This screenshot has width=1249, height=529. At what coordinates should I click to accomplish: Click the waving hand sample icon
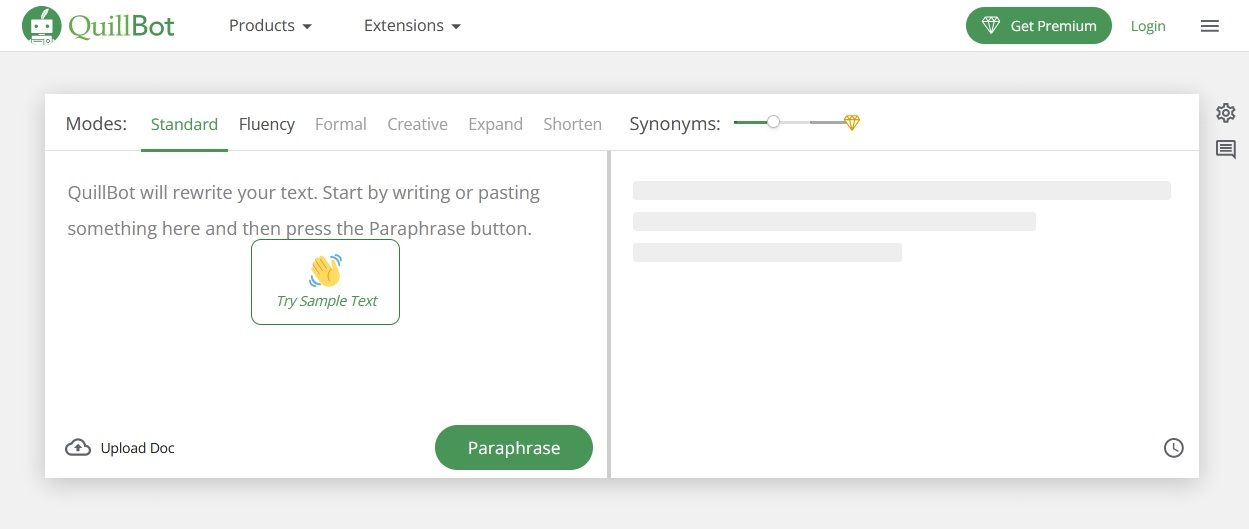[x=325, y=271]
